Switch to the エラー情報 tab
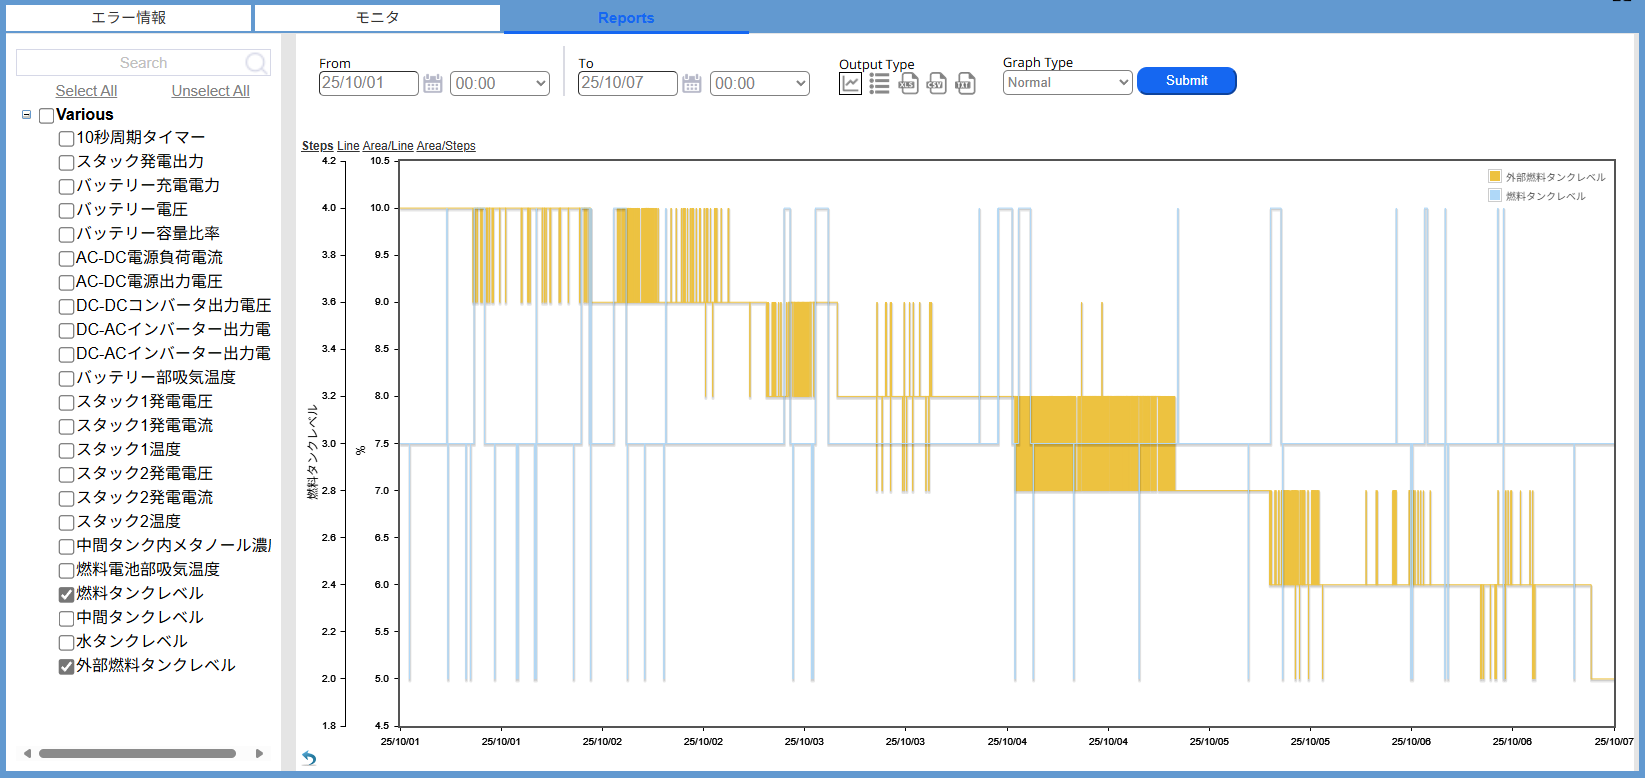The image size is (1645, 778). pyautogui.click(x=129, y=18)
